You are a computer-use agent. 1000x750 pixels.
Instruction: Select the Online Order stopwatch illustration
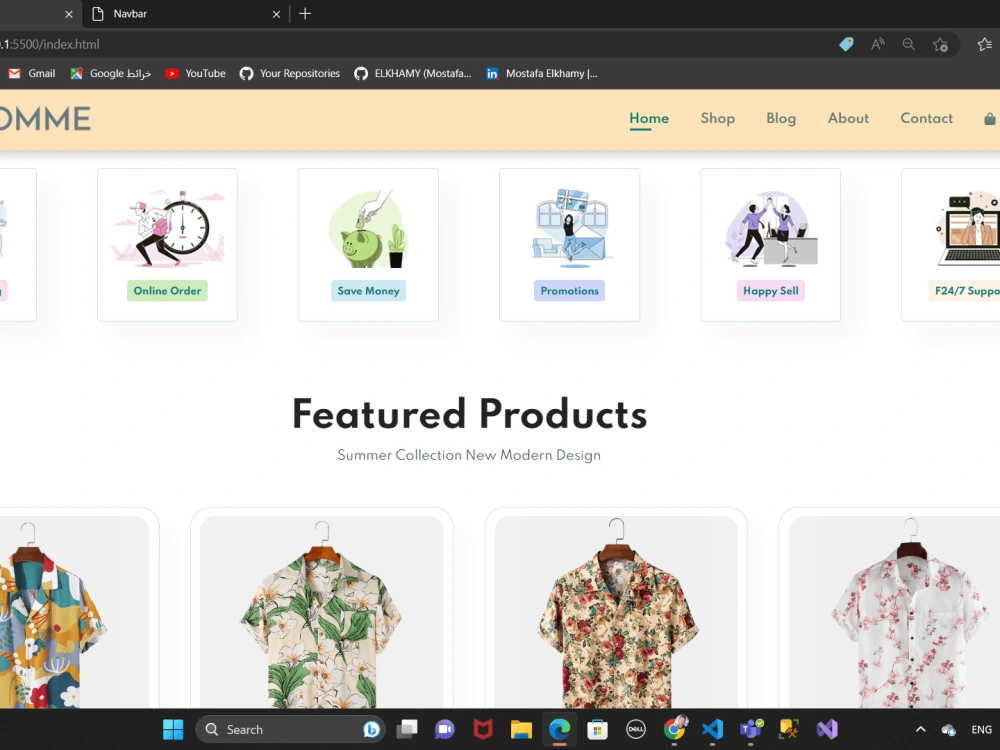click(168, 228)
